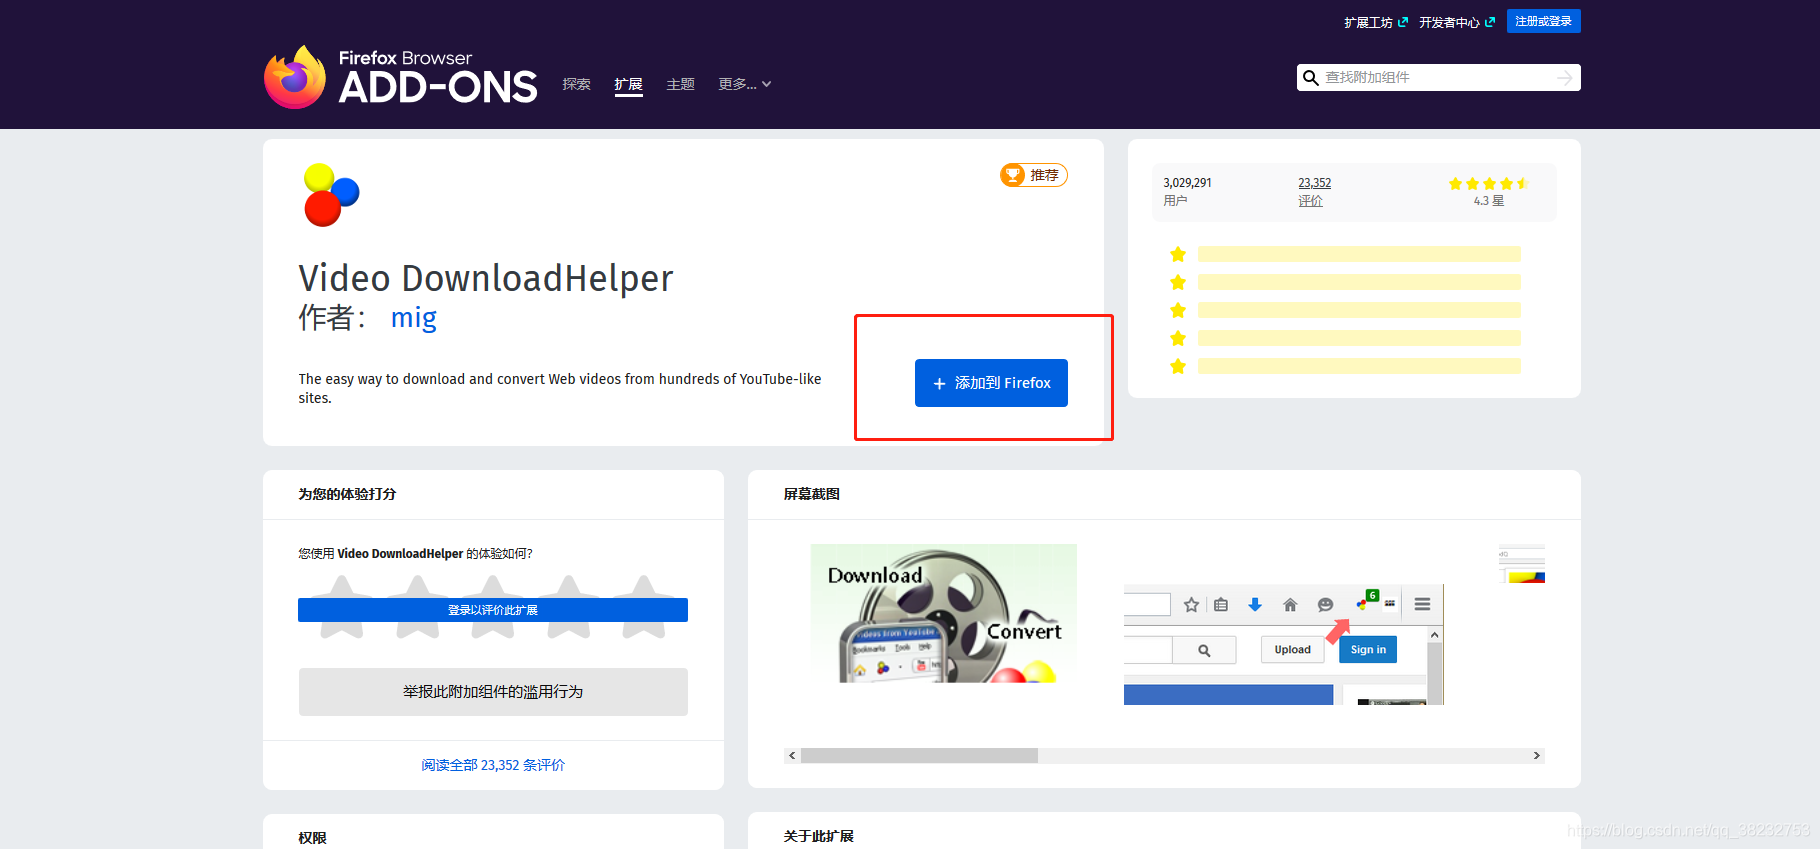Viewport: 1820px width, 849px height.
Task: Open the Download Convert screenshot thumbnail
Action: point(943,613)
